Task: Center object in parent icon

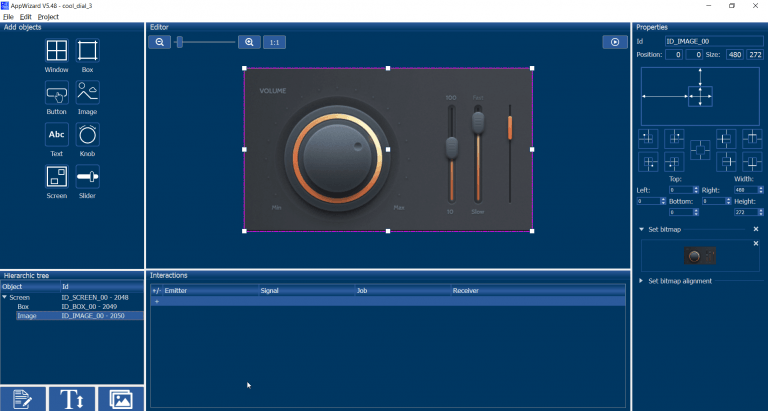Action: [x=700, y=150]
